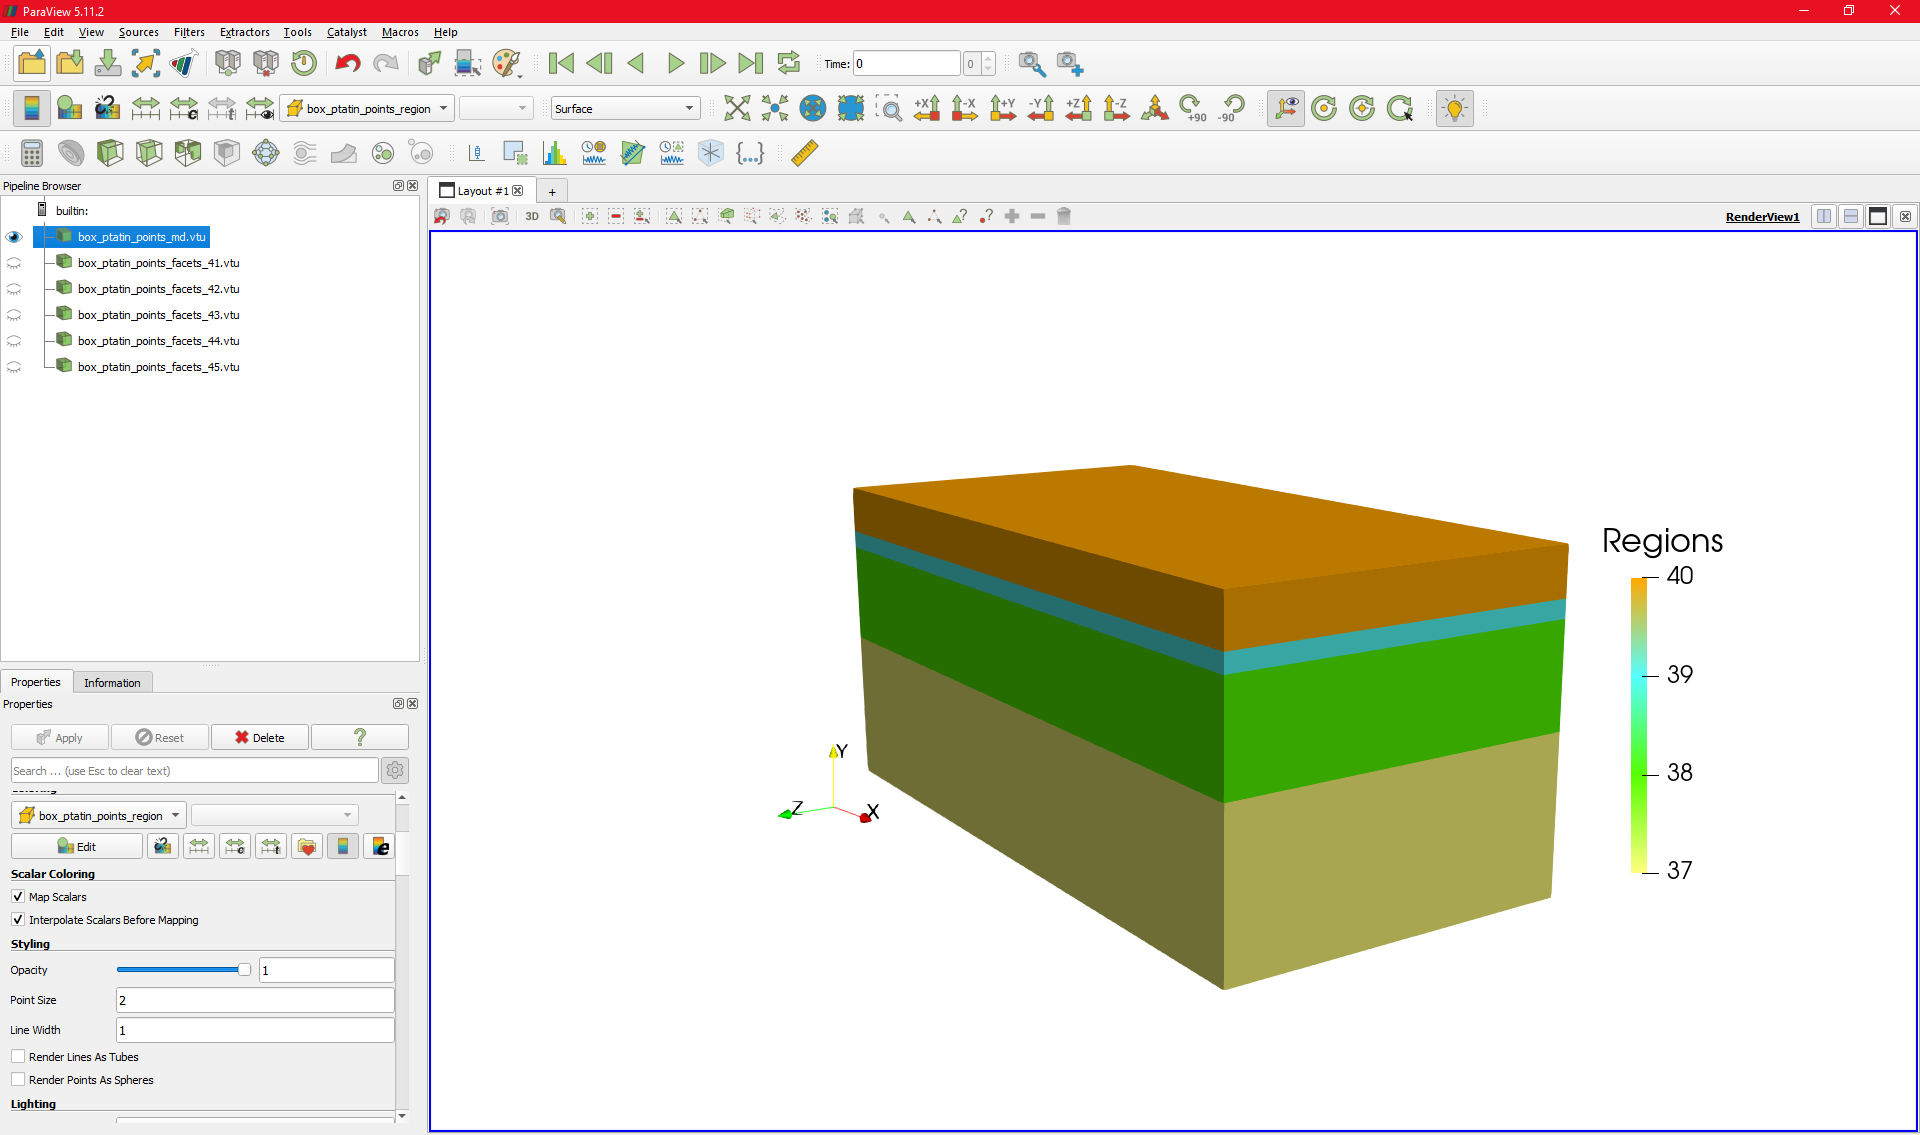Click the Redo arrow icon
Viewport: 1920px width, 1135px height.
click(x=386, y=63)
